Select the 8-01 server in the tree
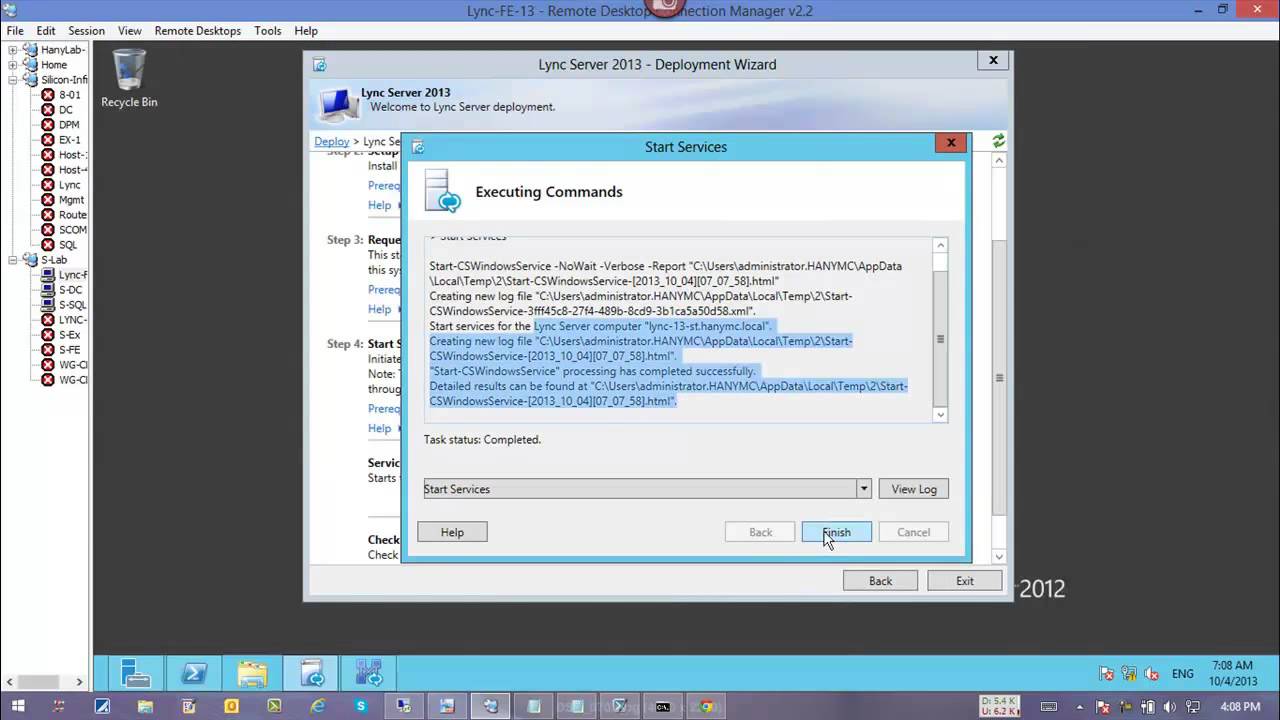The image size is (1280, 720). [69, 95]
